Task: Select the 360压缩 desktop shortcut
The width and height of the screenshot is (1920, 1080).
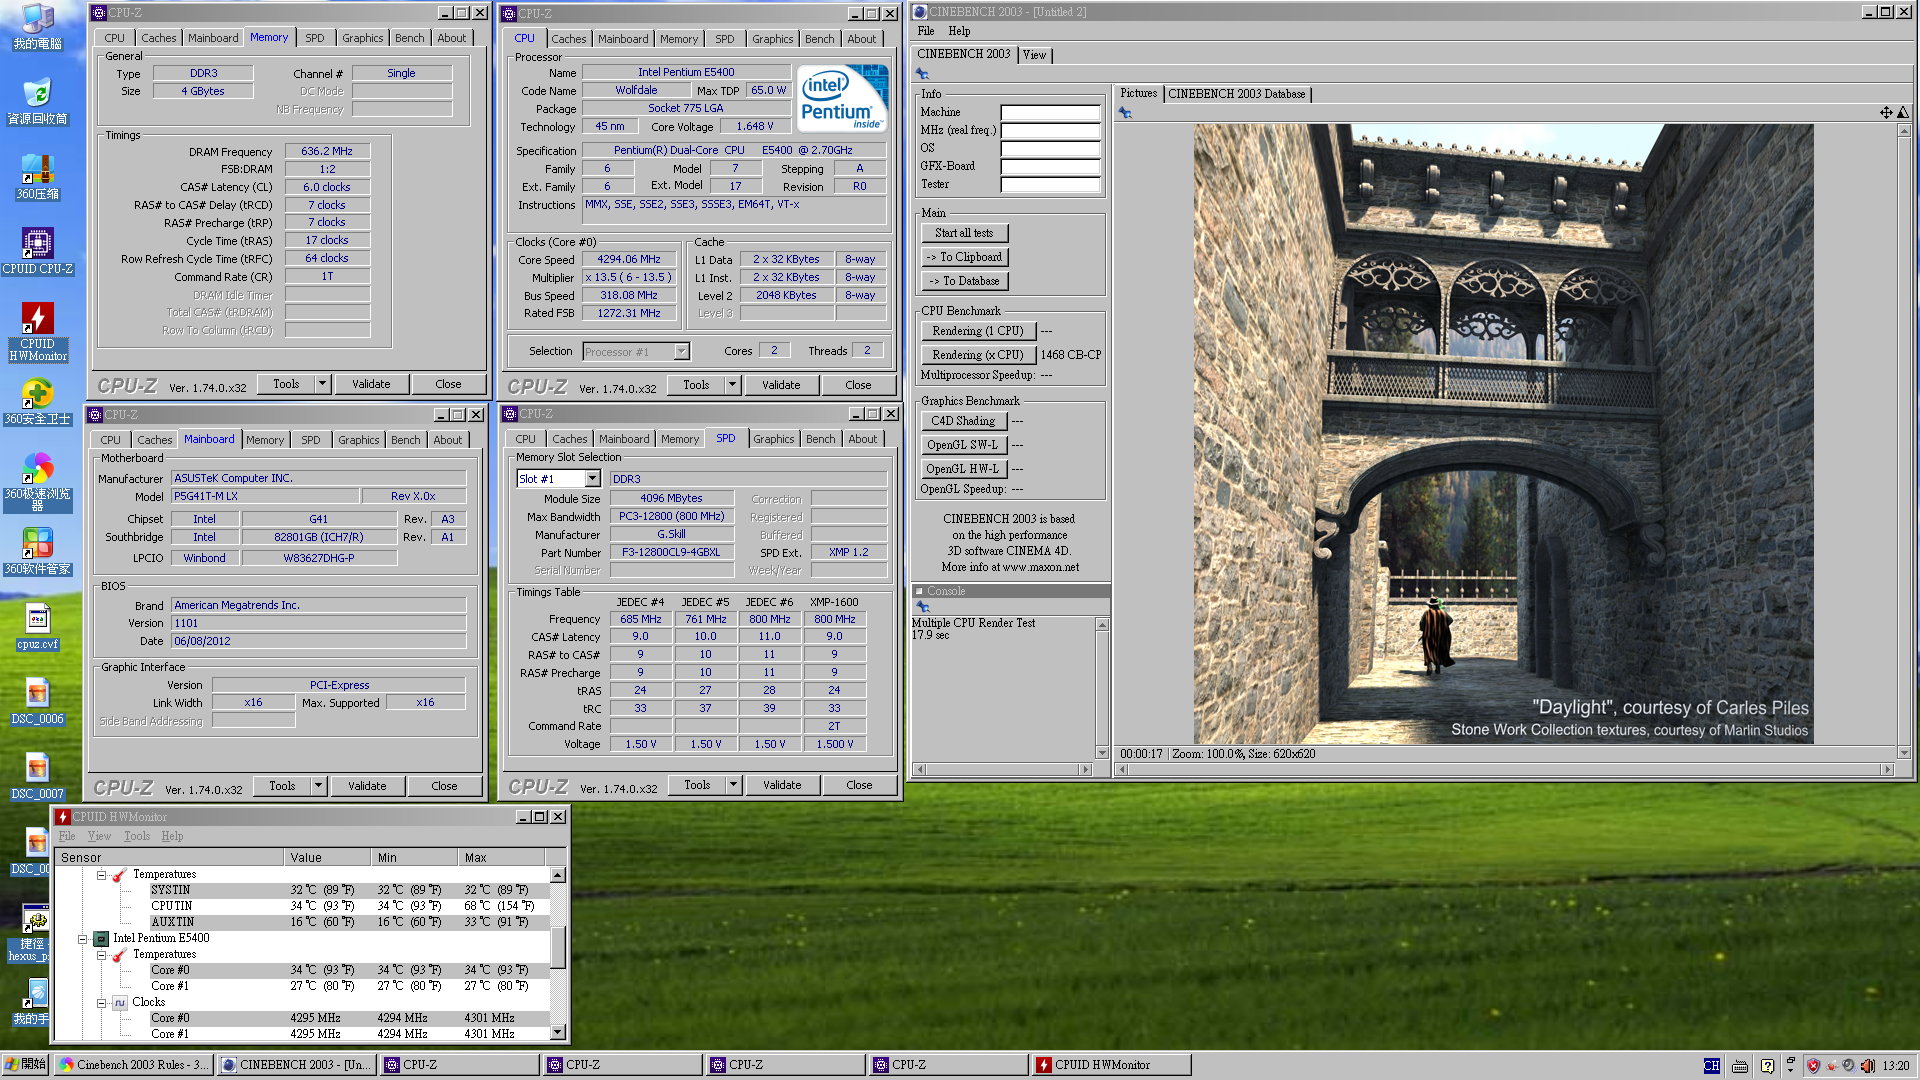Action: click(37, 177)
